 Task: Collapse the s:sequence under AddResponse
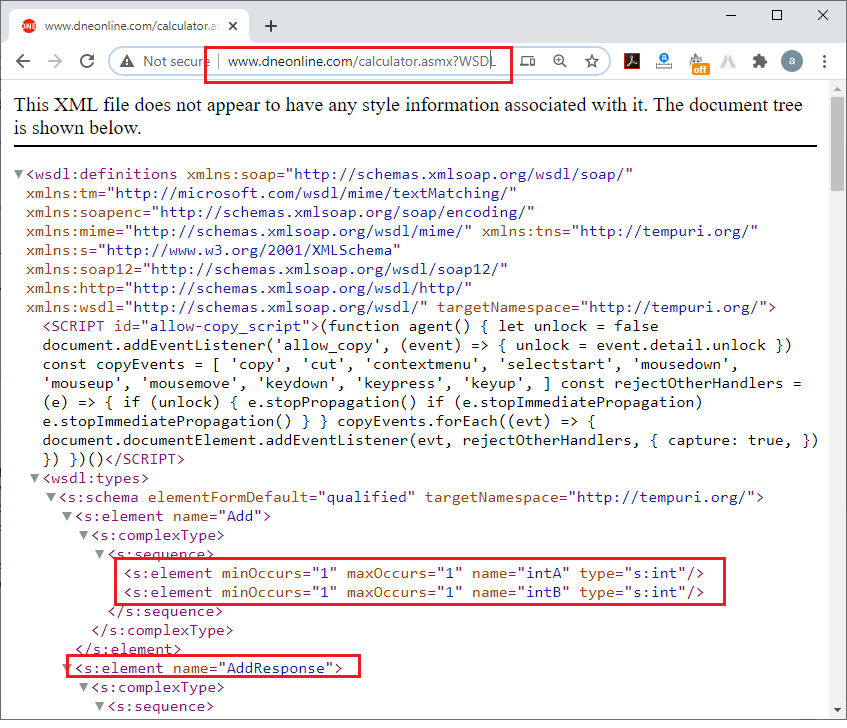99,706
